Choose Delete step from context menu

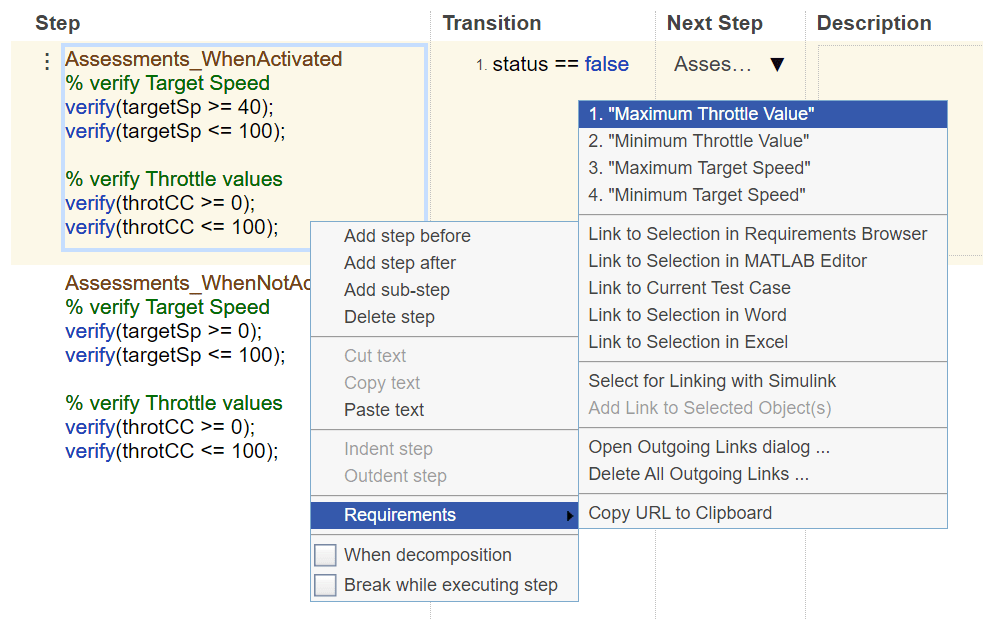(x=389, y=317)
